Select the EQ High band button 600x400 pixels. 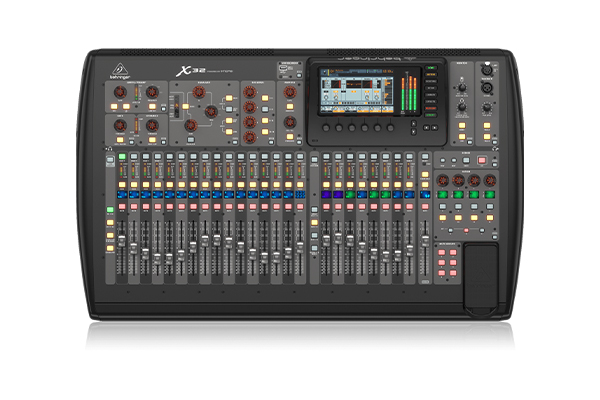229,98
